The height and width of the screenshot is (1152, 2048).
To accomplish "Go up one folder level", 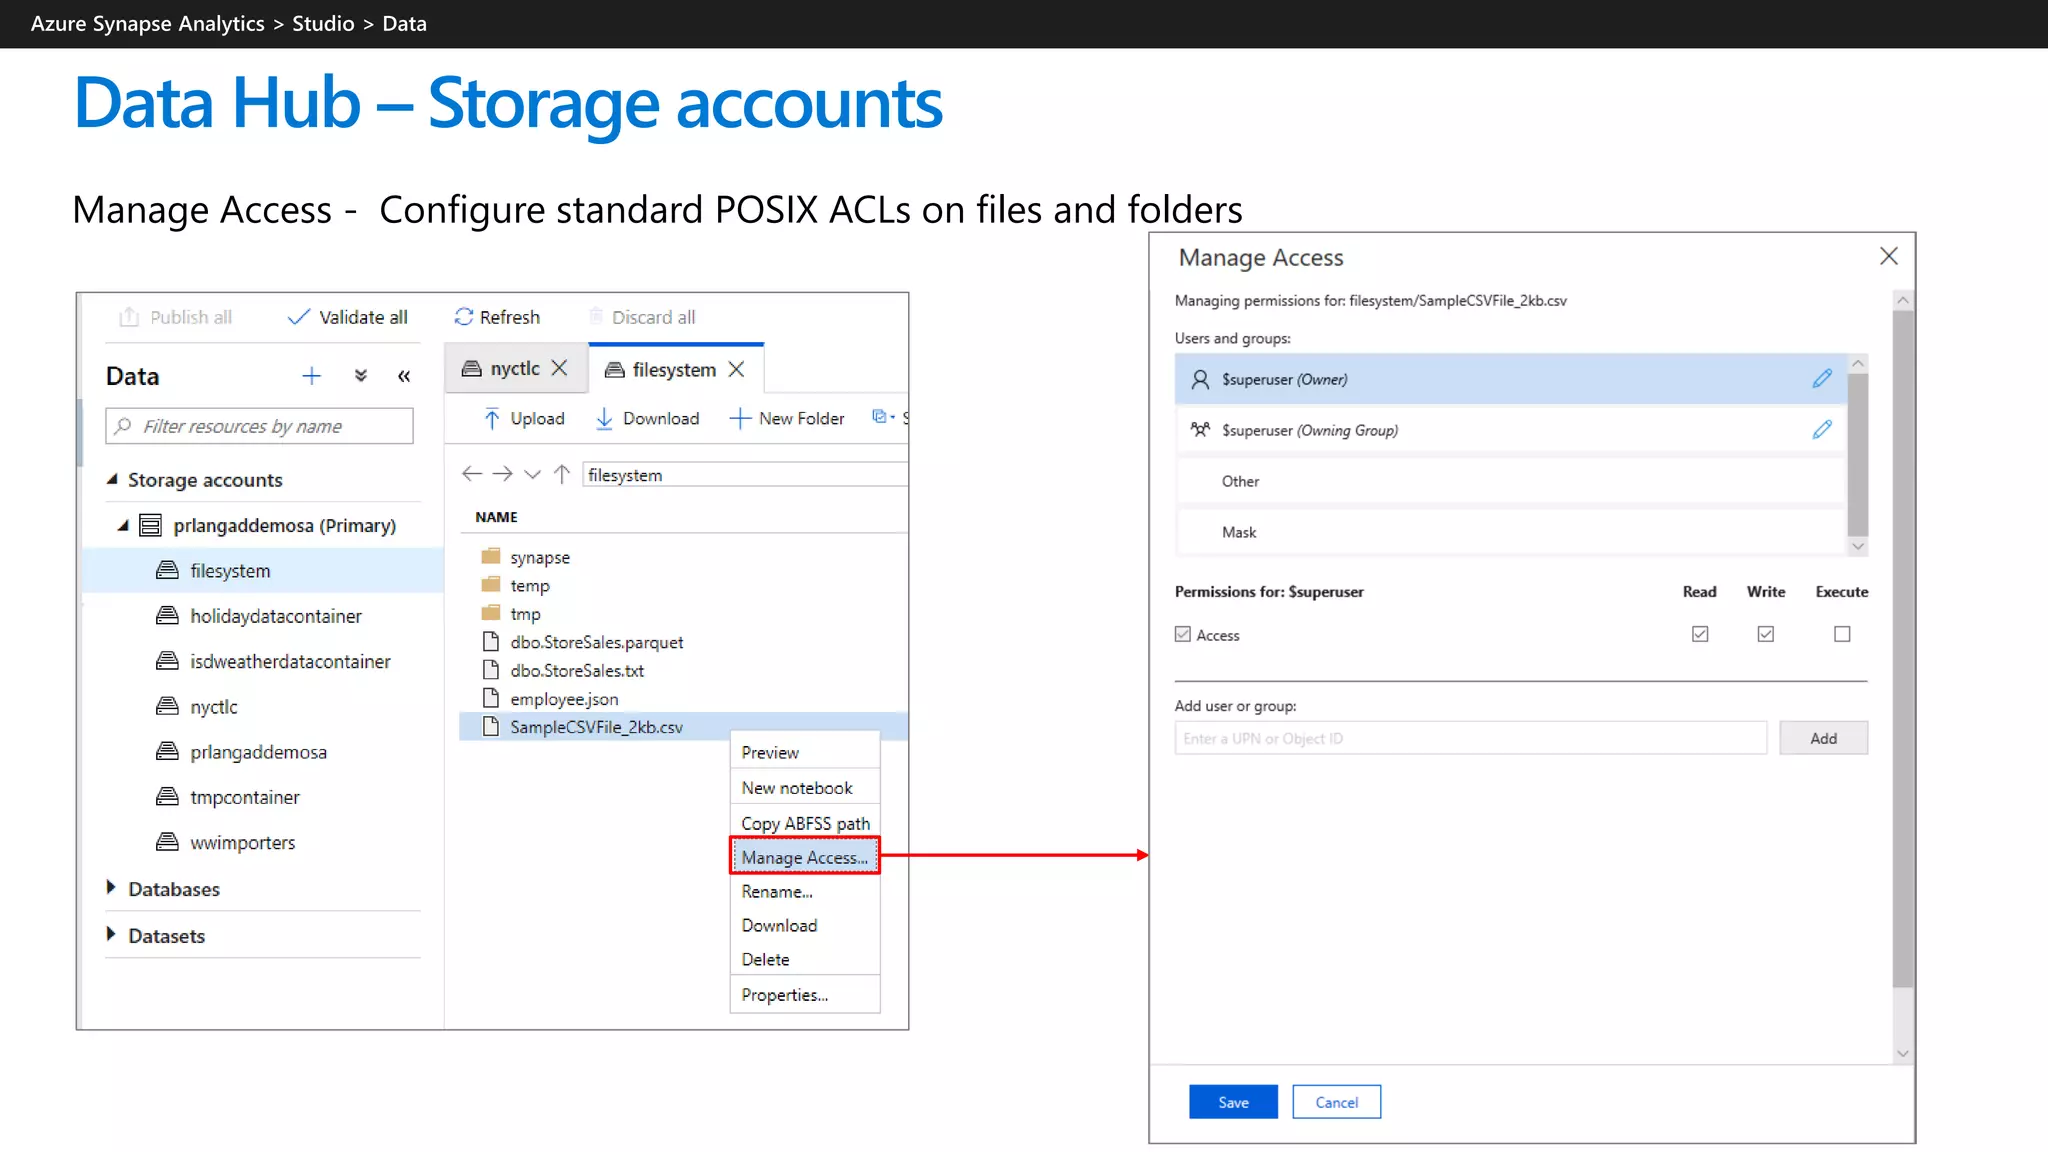I will (x=562, y=474).
